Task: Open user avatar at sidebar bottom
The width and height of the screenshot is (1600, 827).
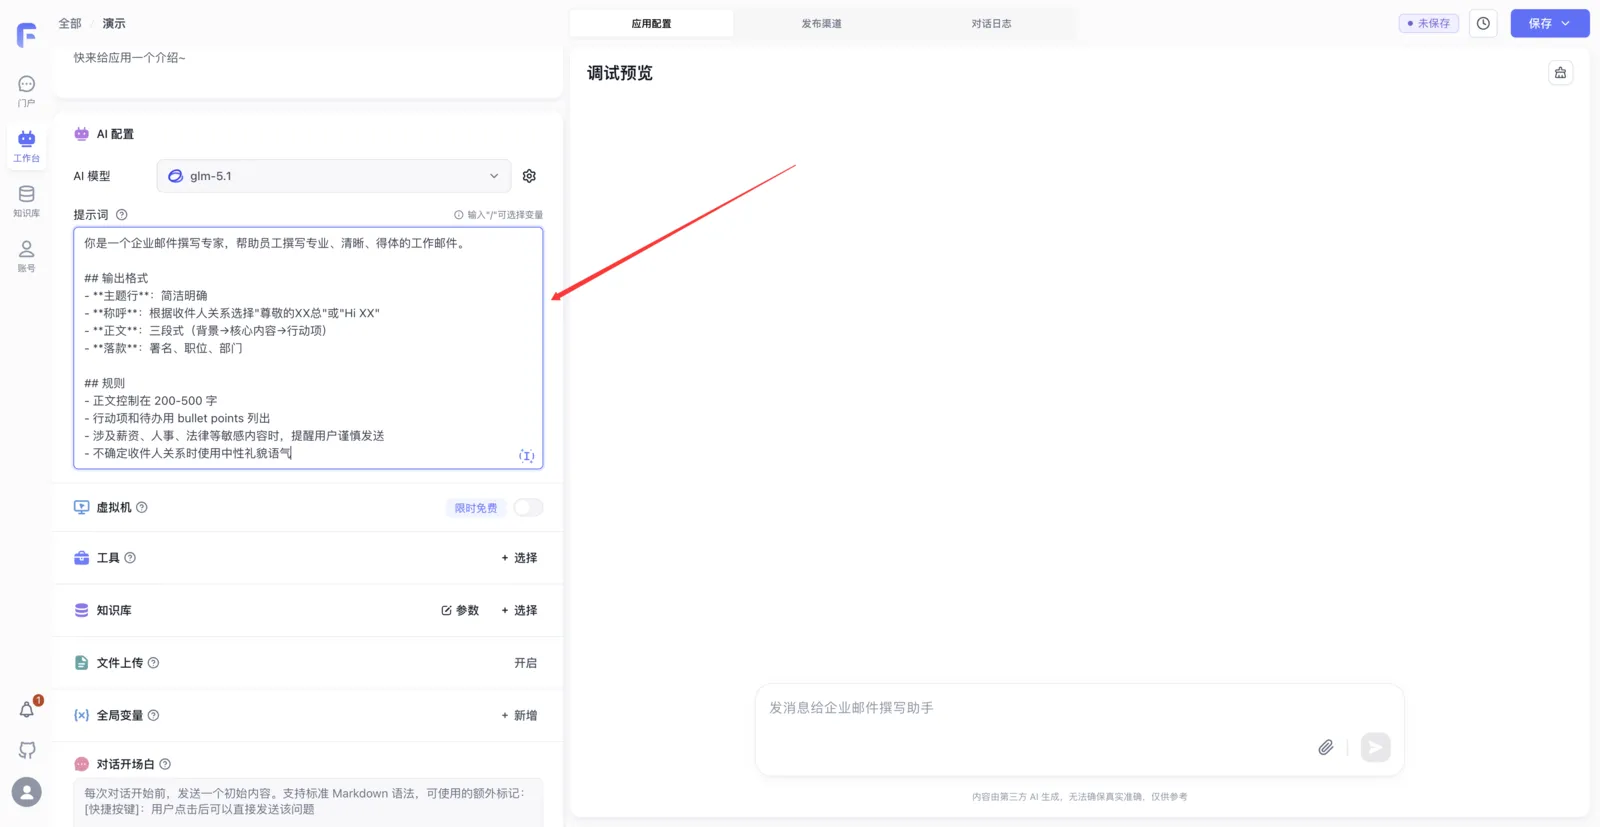Action: pos(27,792)
